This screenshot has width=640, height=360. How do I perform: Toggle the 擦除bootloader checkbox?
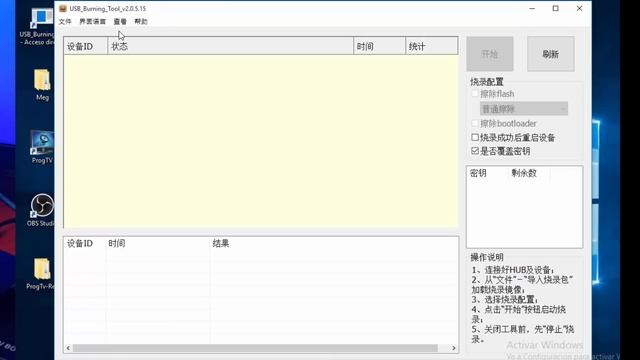click(475, 123)
